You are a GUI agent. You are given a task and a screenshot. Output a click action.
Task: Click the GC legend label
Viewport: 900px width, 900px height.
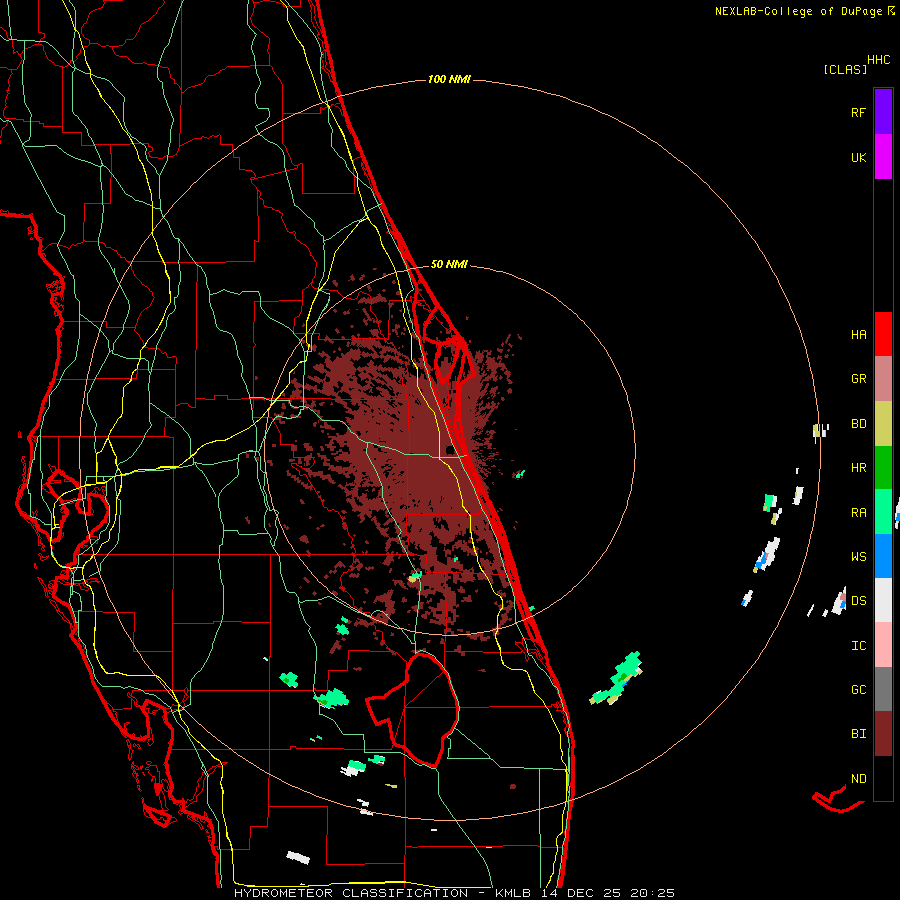pyautogui.click(x=858, y=690)
